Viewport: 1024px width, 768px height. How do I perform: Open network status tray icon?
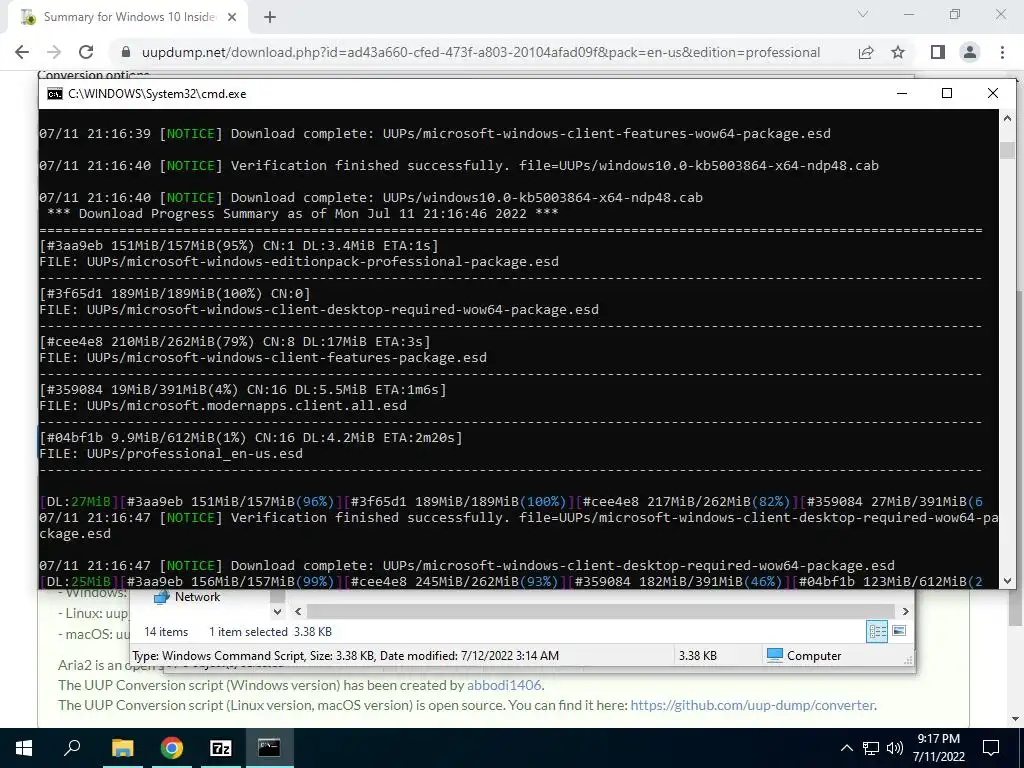click(871, 748)
